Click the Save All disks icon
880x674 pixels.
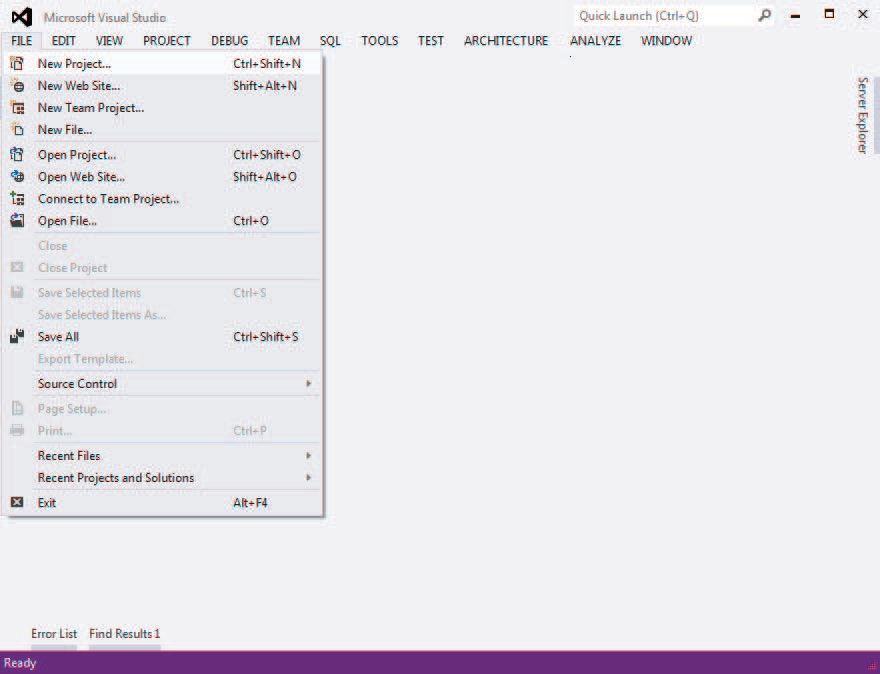point(17,336)
